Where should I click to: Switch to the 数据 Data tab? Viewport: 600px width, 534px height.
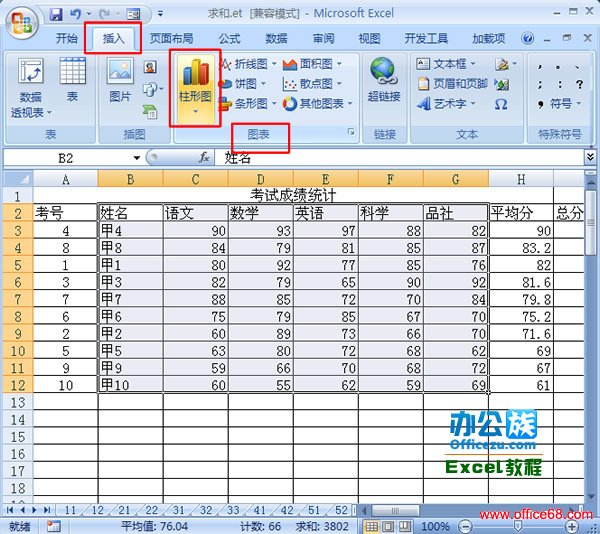point(276,38)
